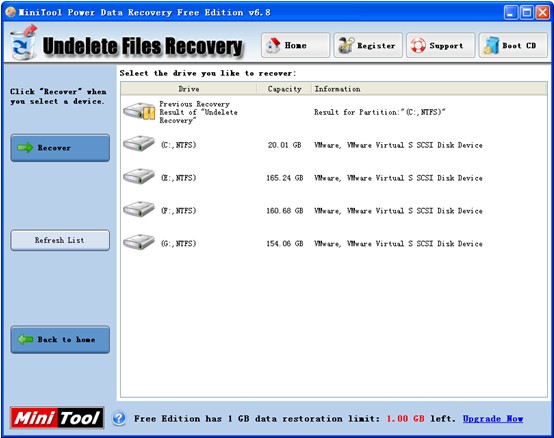
Task: Click the "Previous Recovery Result" entry text
Action: pyautogui.click(x=198, y=112)
